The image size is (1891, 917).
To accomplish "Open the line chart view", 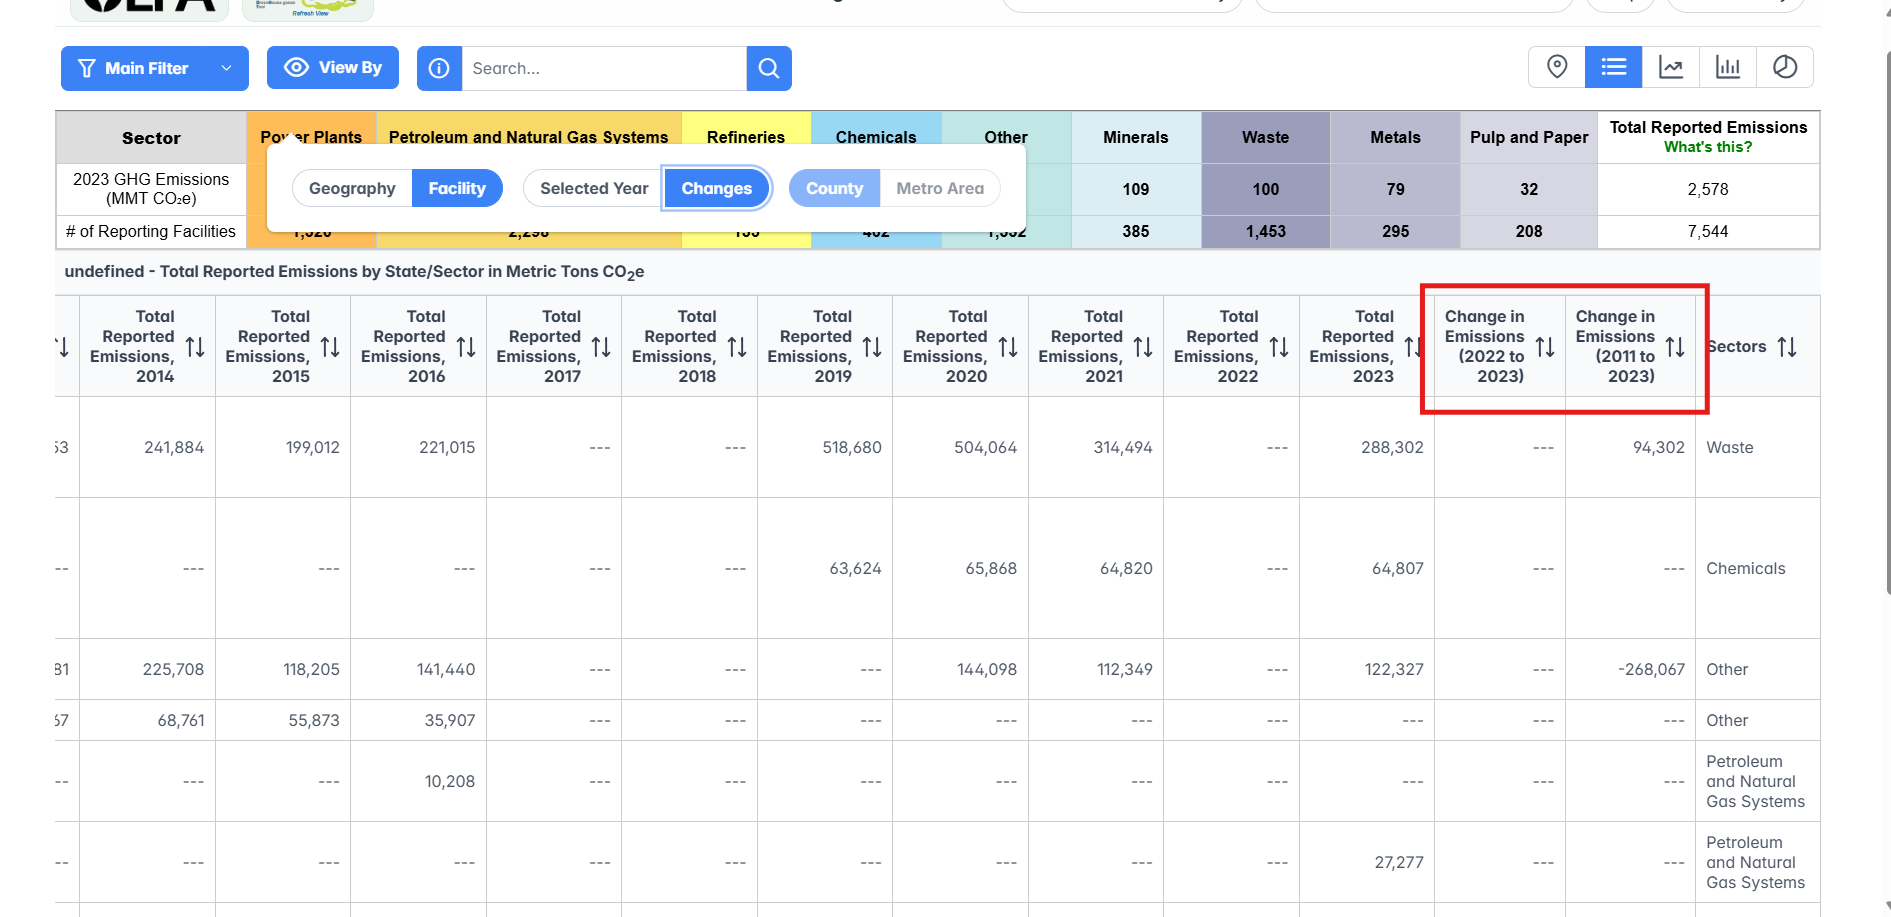I will (1671, 67).
